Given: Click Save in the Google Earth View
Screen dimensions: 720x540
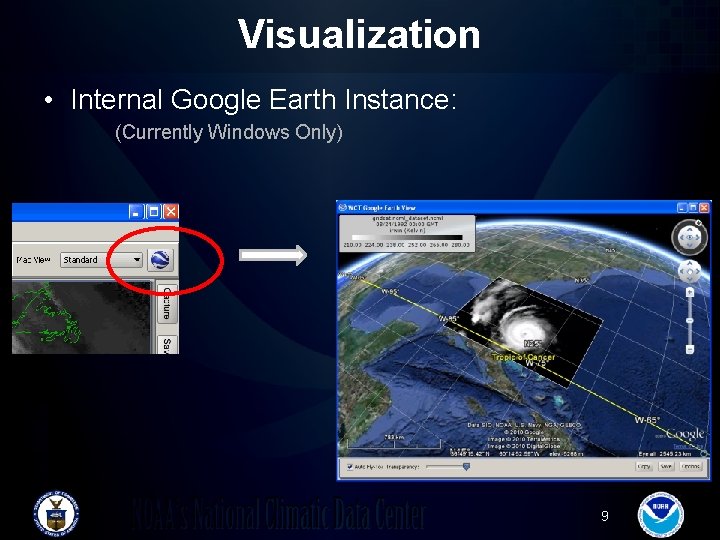Looking at the screenshot, I should coord(666,467).
